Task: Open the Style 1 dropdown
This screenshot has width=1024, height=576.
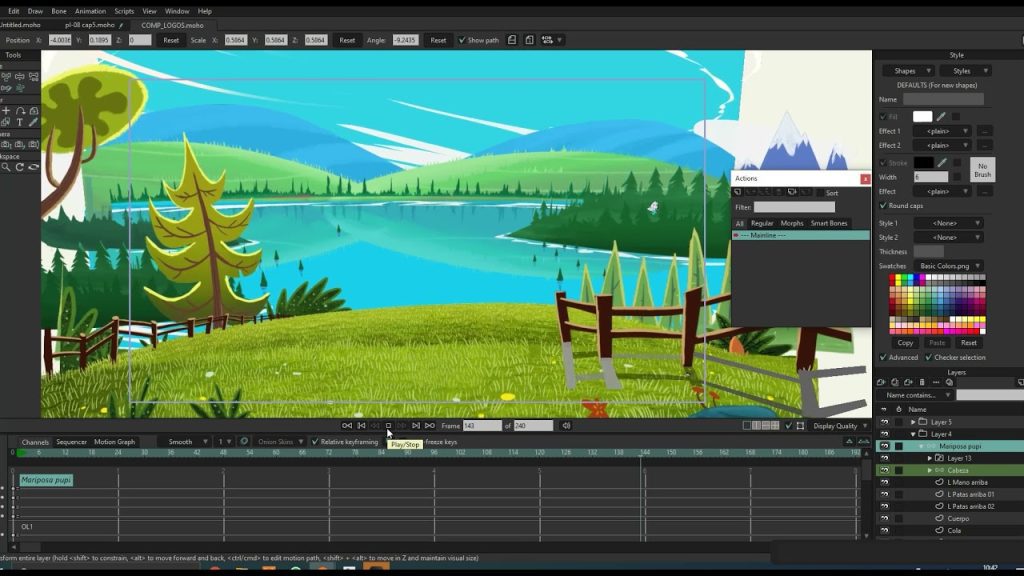Action: 948,223
